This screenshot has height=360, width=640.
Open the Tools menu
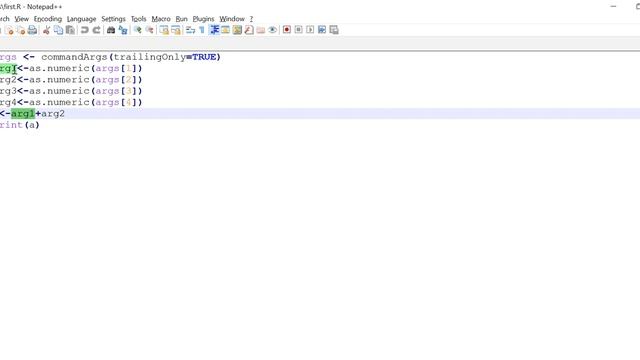[138, 19]
